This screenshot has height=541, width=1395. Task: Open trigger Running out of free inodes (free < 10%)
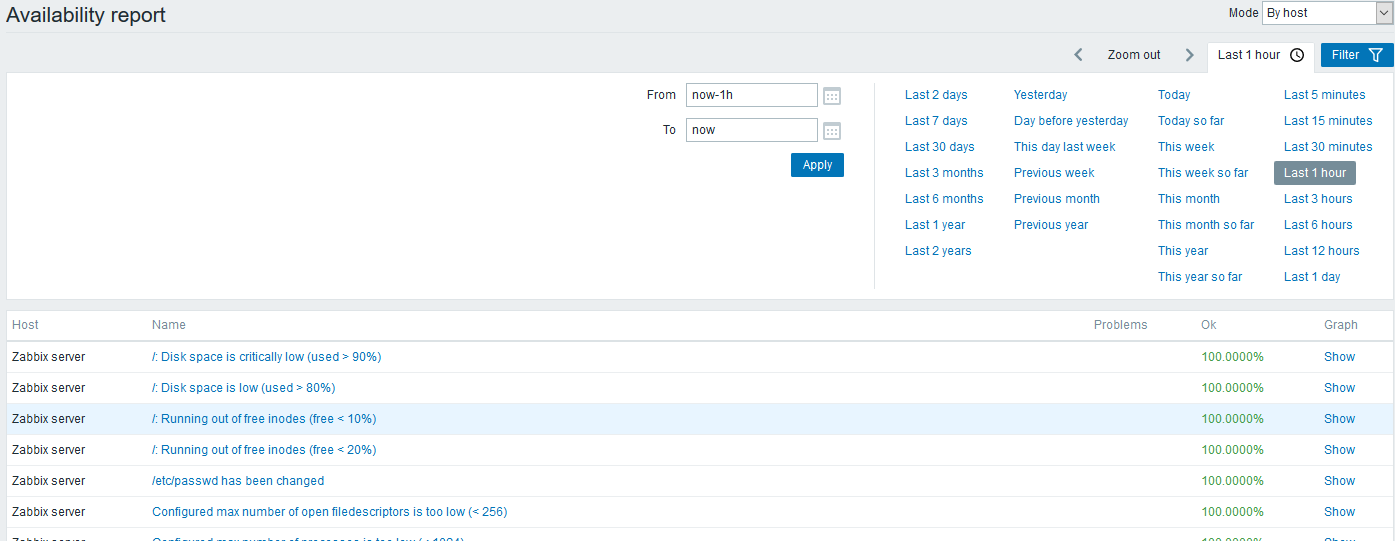pos(264,419)
